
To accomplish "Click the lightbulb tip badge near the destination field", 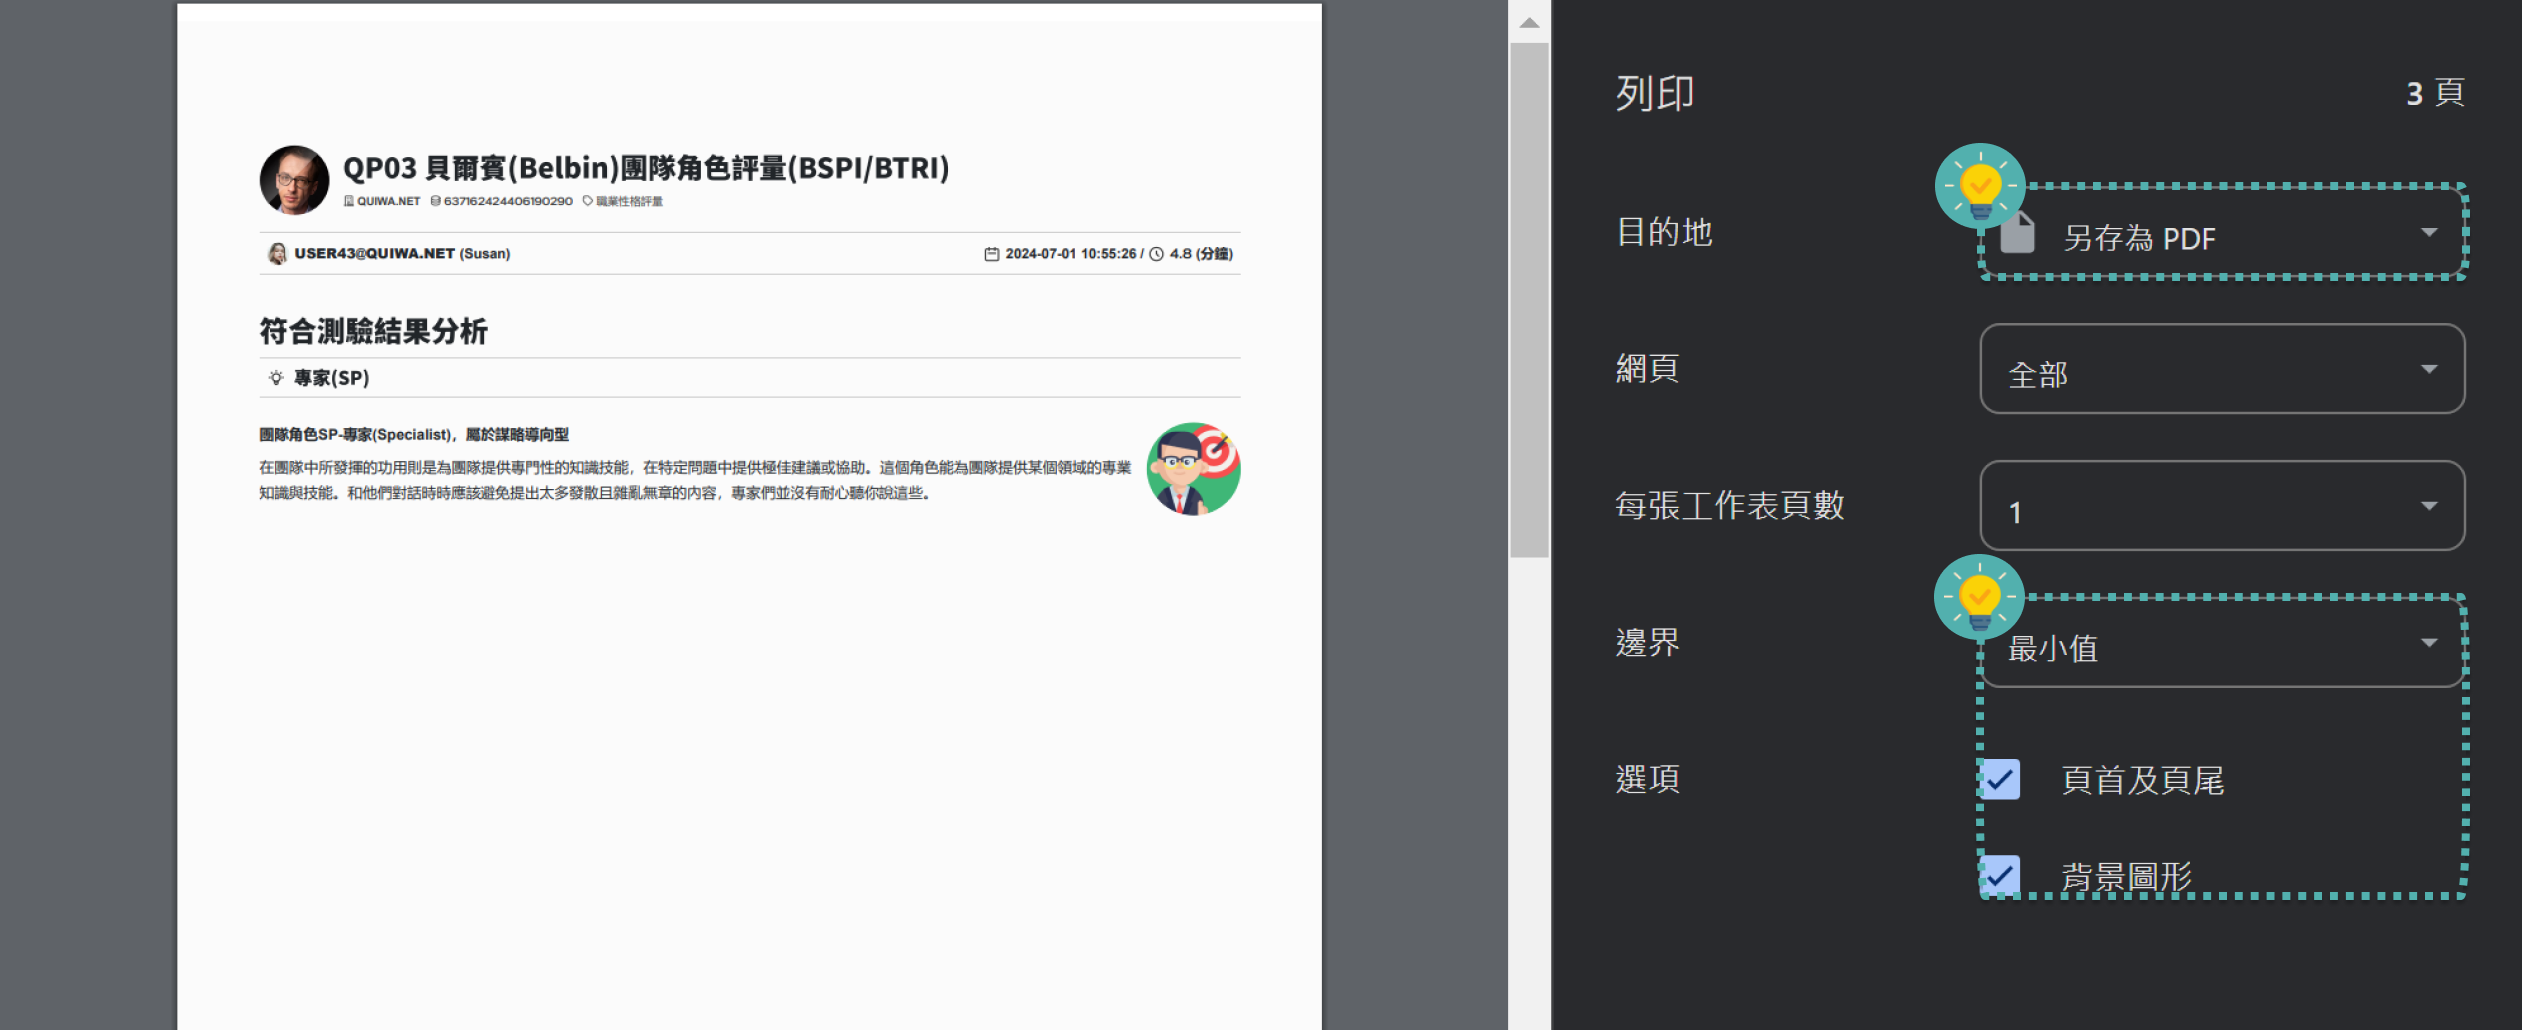I will 1981,186.
